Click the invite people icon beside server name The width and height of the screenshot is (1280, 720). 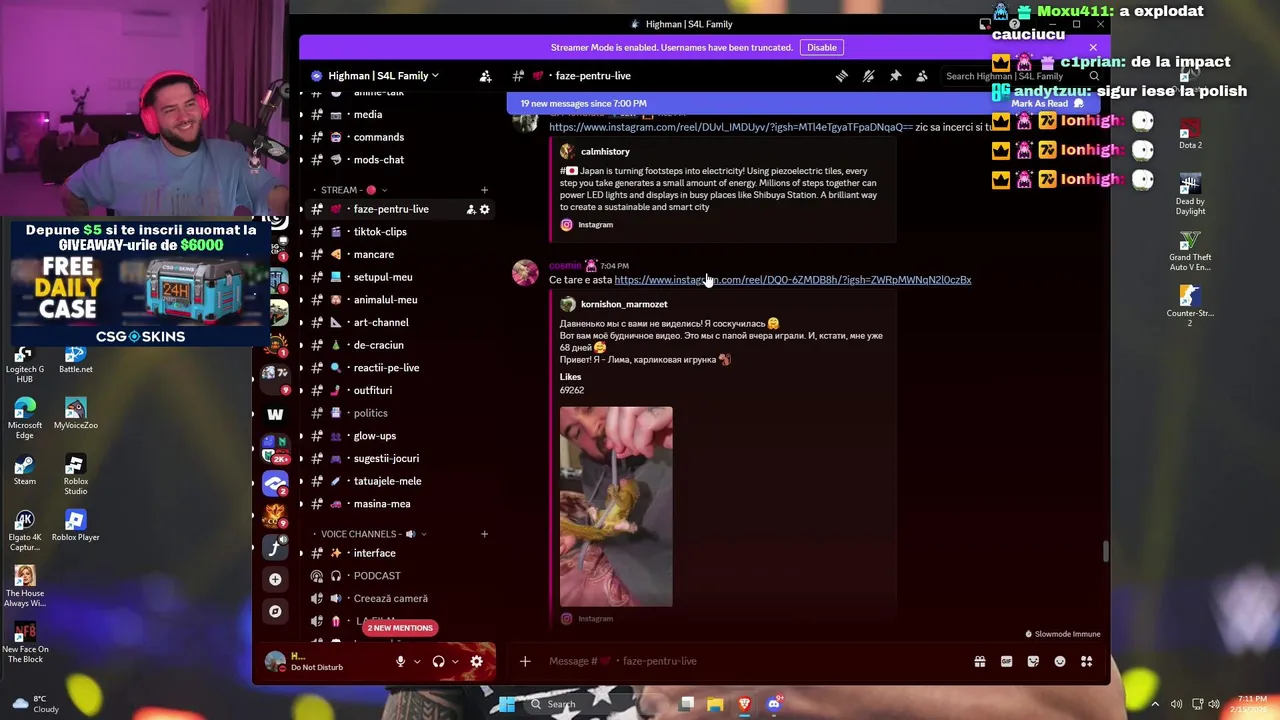[x=485, y=76]
